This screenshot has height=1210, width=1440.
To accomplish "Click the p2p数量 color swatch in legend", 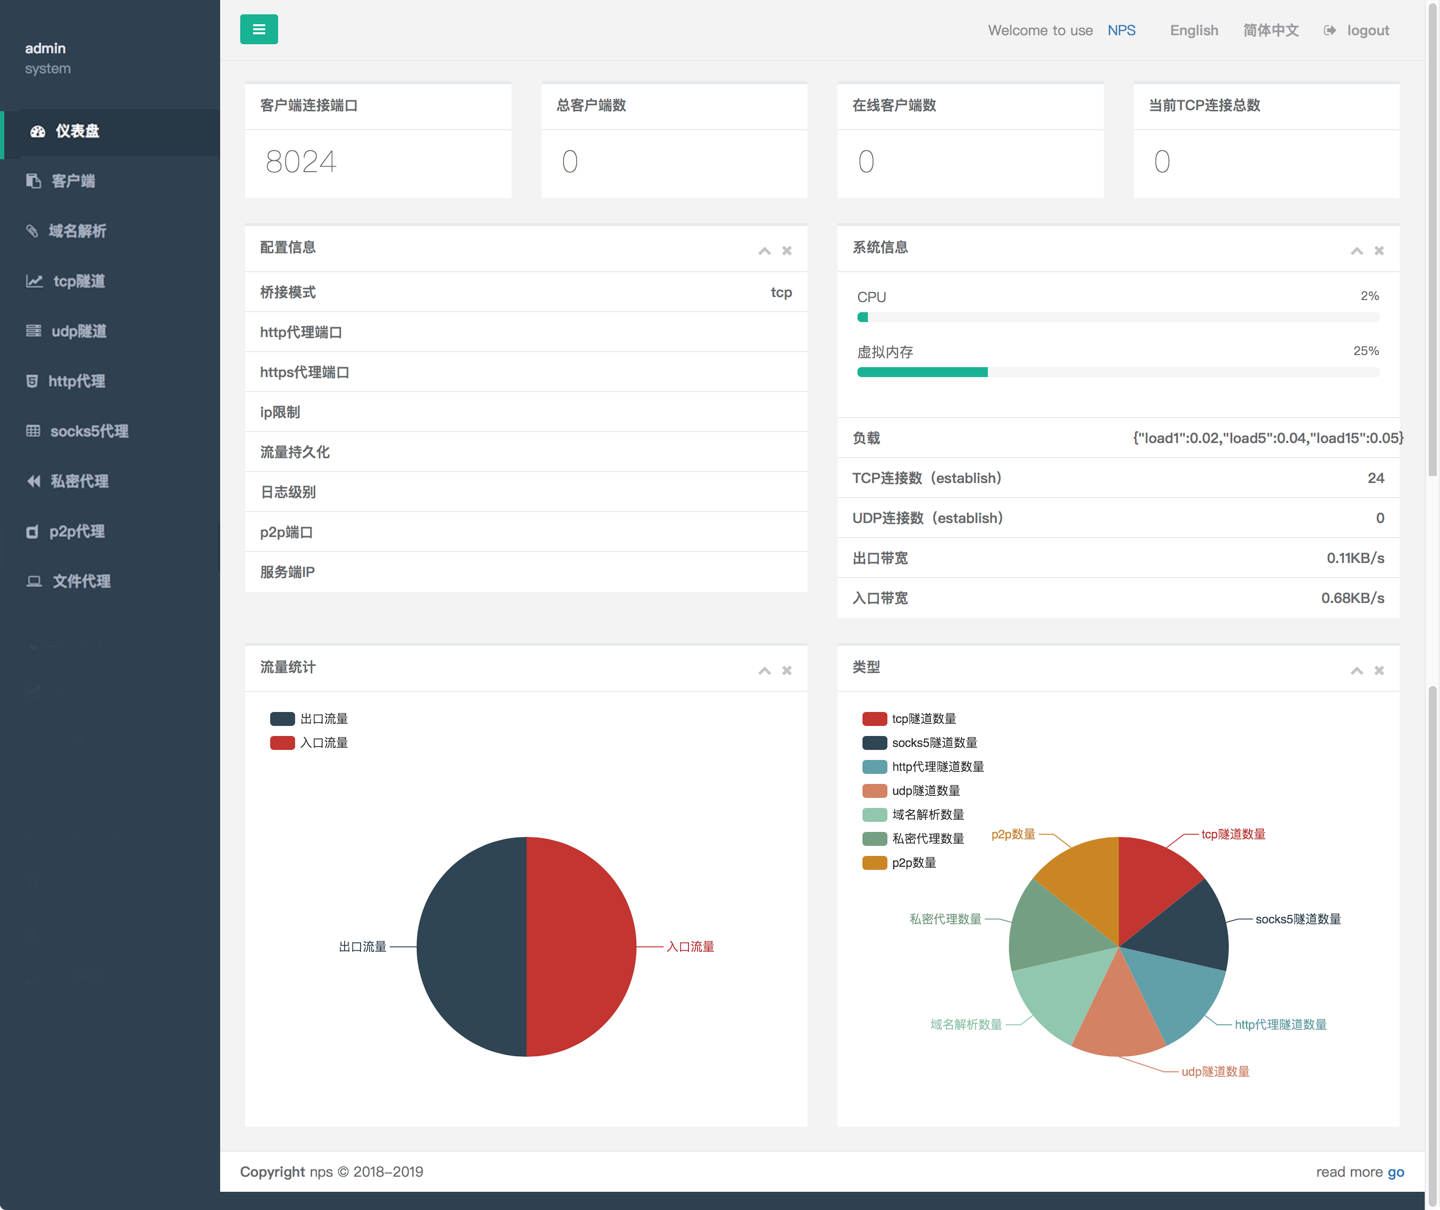I will coord(874,863).
